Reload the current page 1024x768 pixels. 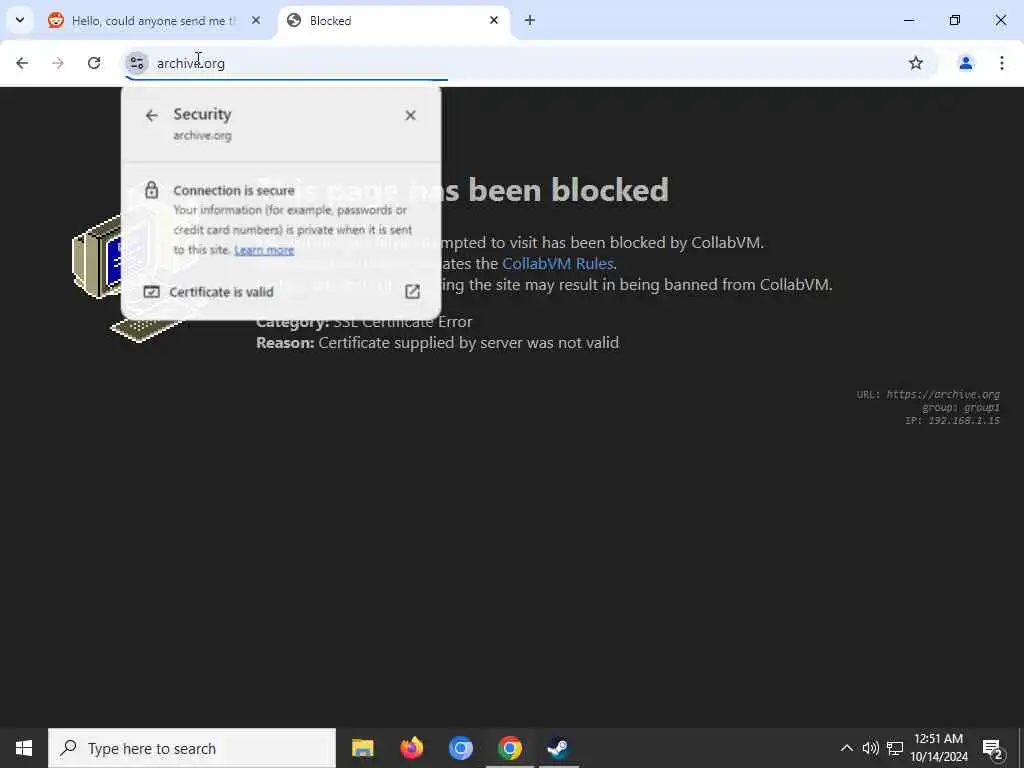pyautogui.click(x=94, y=63)
